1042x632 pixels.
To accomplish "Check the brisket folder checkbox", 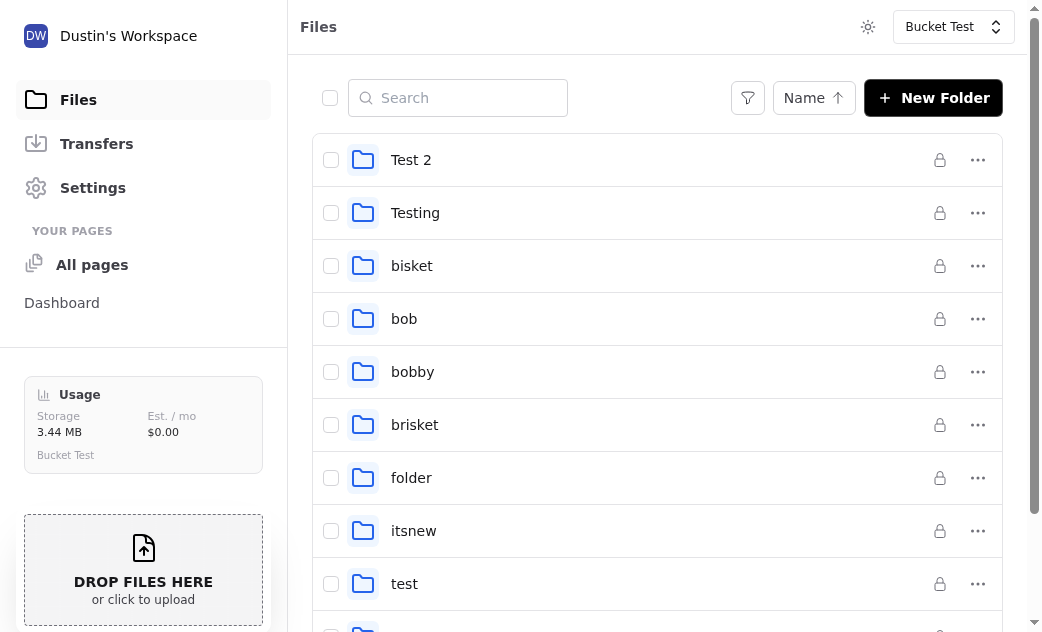I will coord(331,425).
